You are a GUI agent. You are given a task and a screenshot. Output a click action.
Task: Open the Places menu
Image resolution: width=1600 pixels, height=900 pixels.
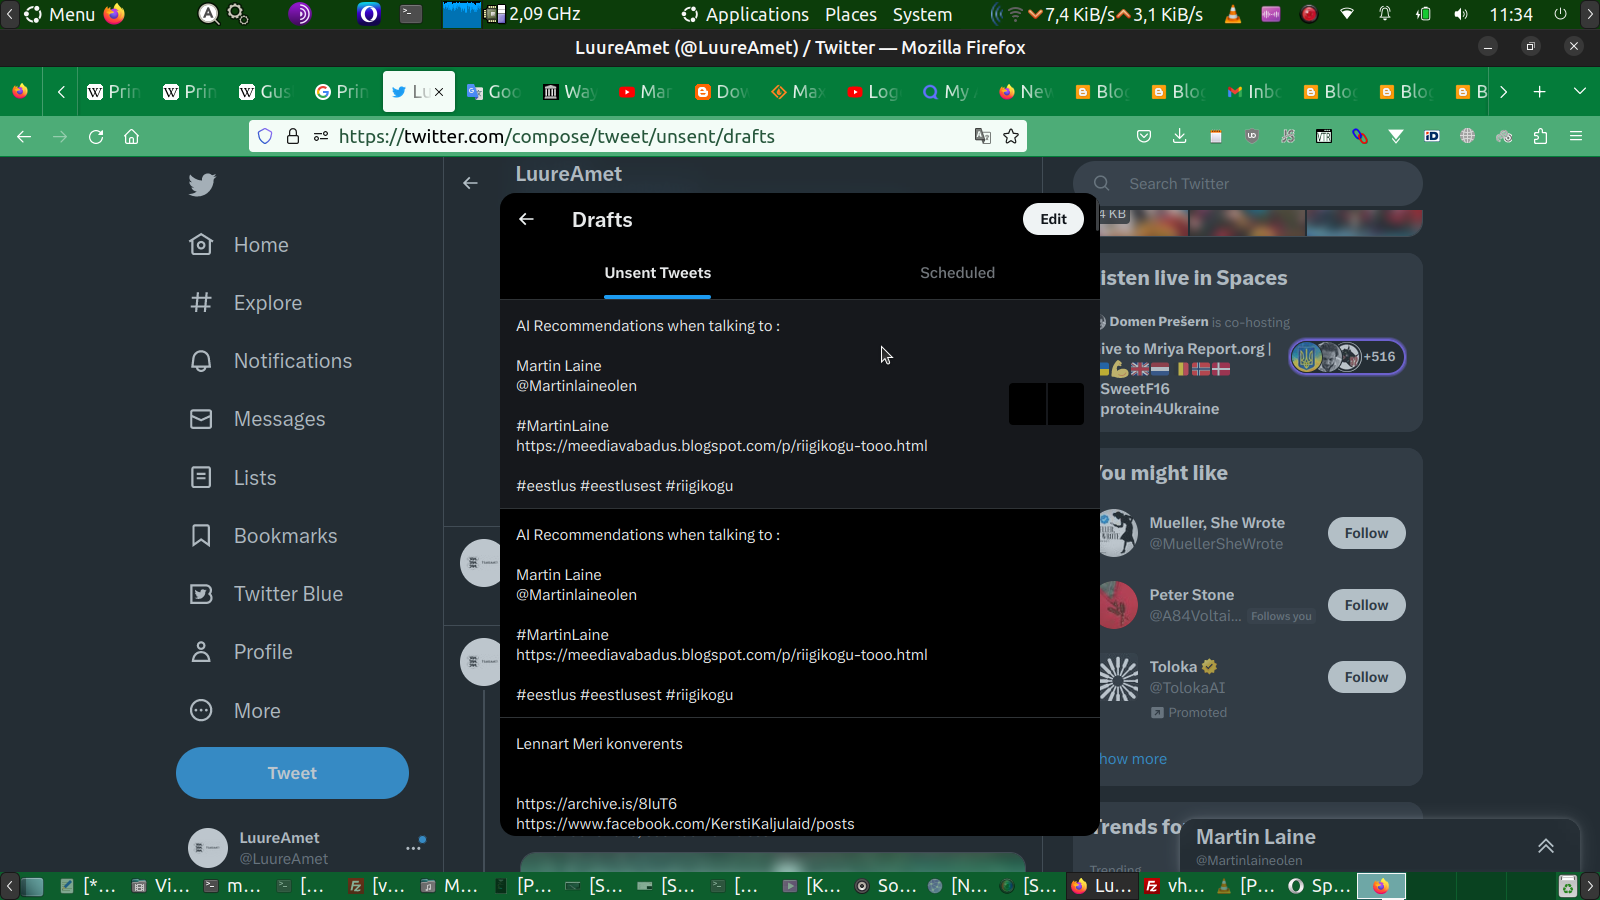pyautogui.click(x=851, y=14)
